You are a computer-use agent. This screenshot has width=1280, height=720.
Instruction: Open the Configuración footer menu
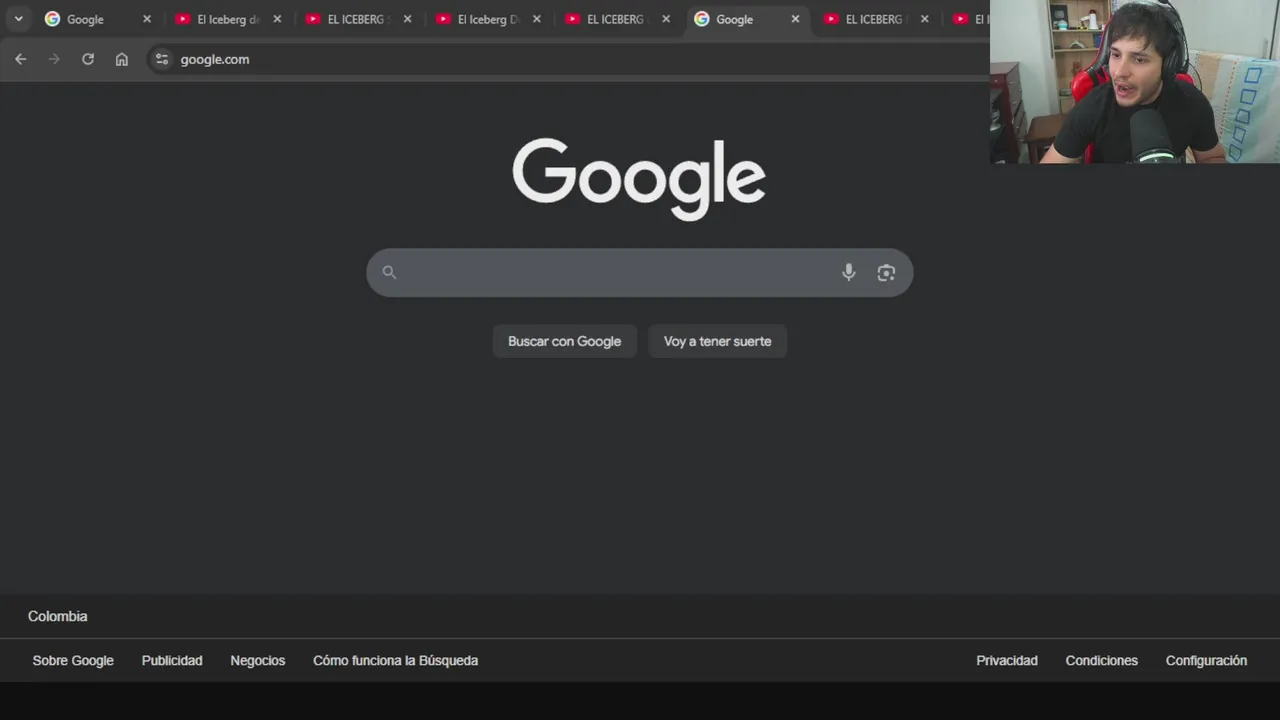[1206, 660]
